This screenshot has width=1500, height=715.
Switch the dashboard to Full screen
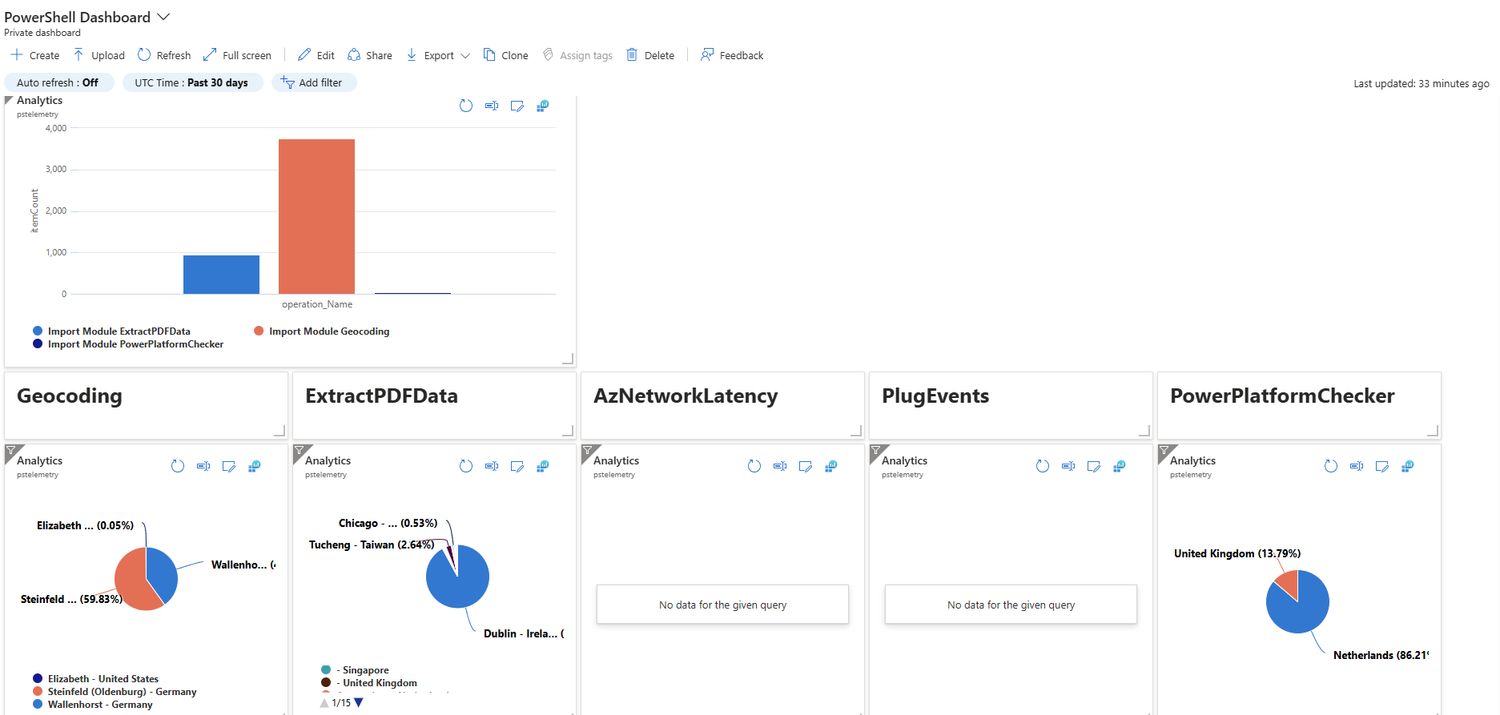point(237,55)
